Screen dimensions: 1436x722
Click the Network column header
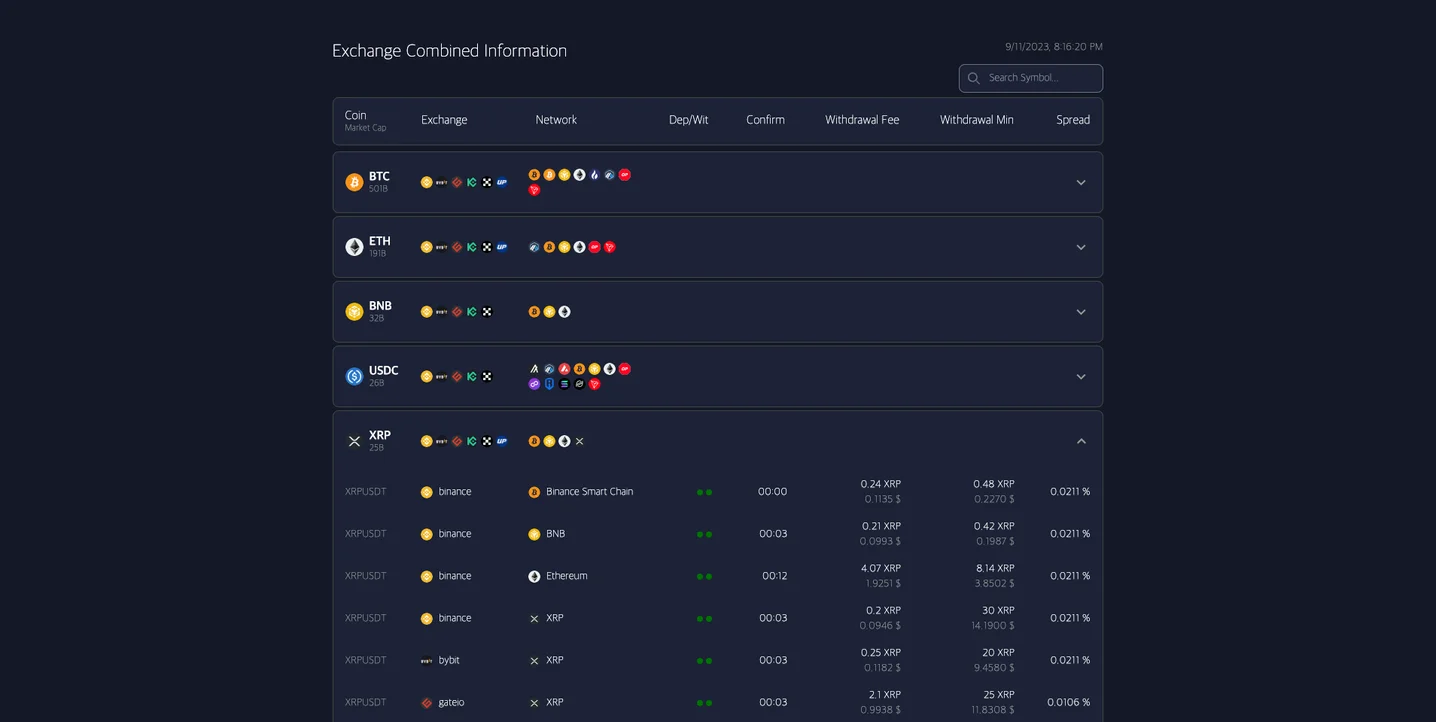556,120
